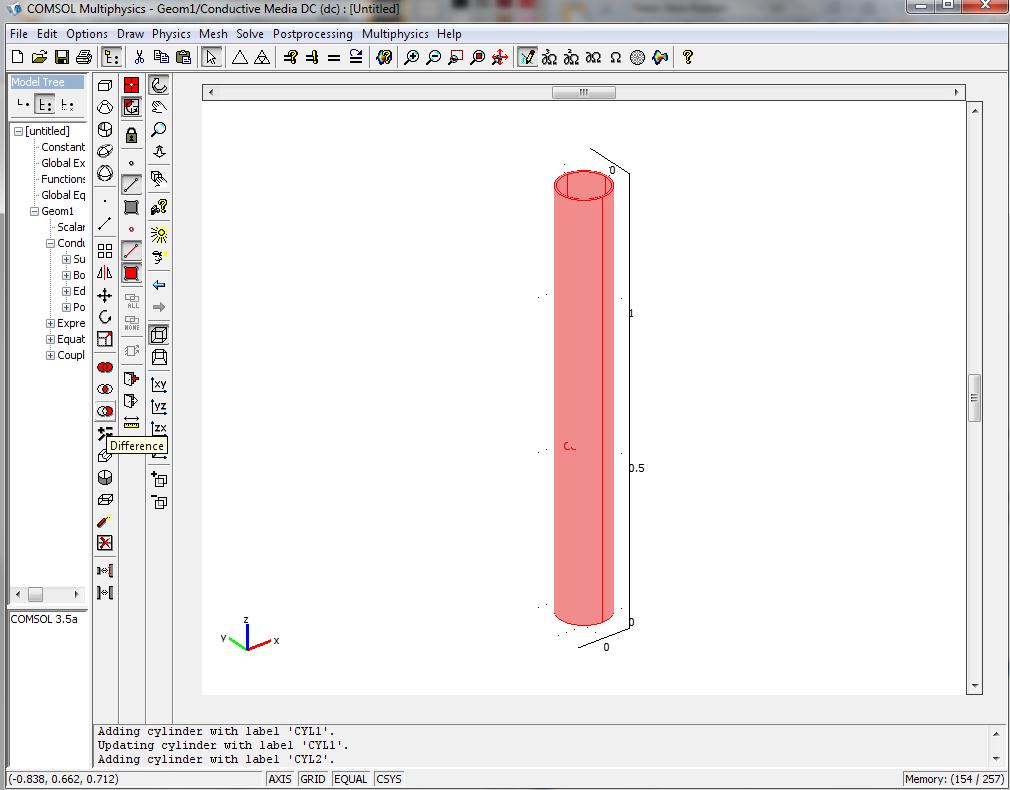This screenshot has width=1010, height=790.
Task: Click the Solve equals-sign icon
Action: tap(334, 57)
